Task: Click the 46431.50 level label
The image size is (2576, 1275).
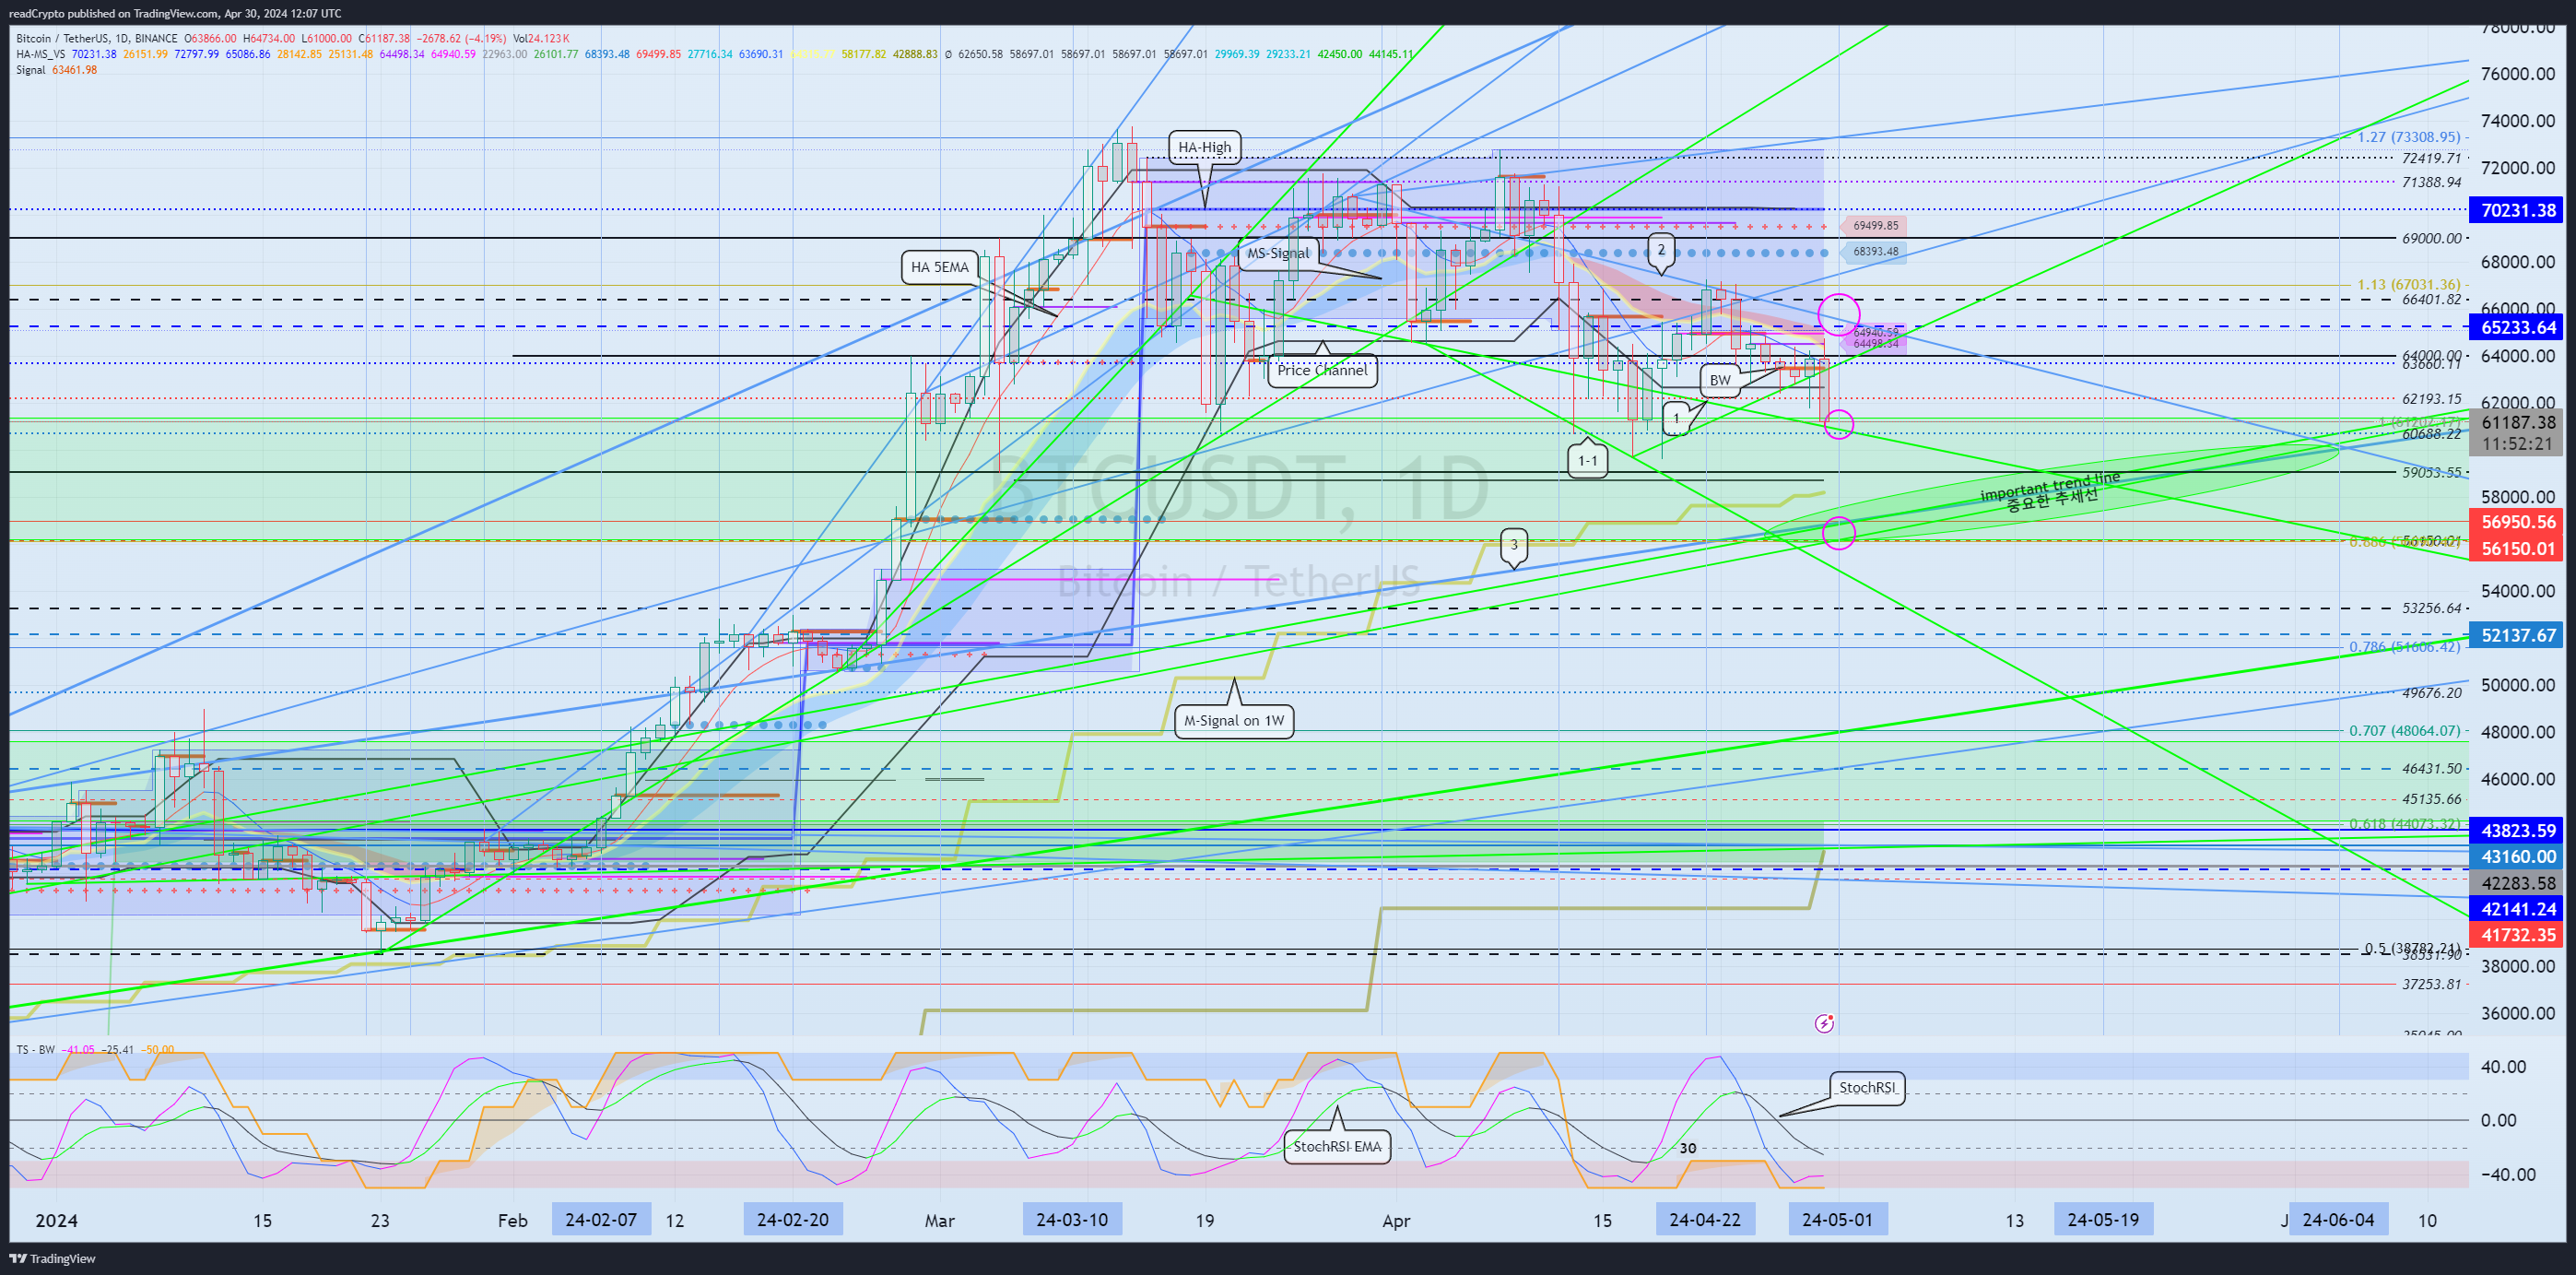Action: coord(2431,769)
